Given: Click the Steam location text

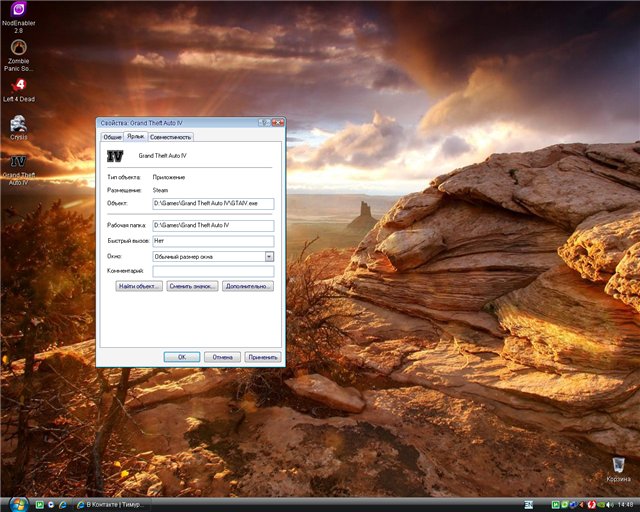Looking at the screenshot, I should click(x=160, y=190).
